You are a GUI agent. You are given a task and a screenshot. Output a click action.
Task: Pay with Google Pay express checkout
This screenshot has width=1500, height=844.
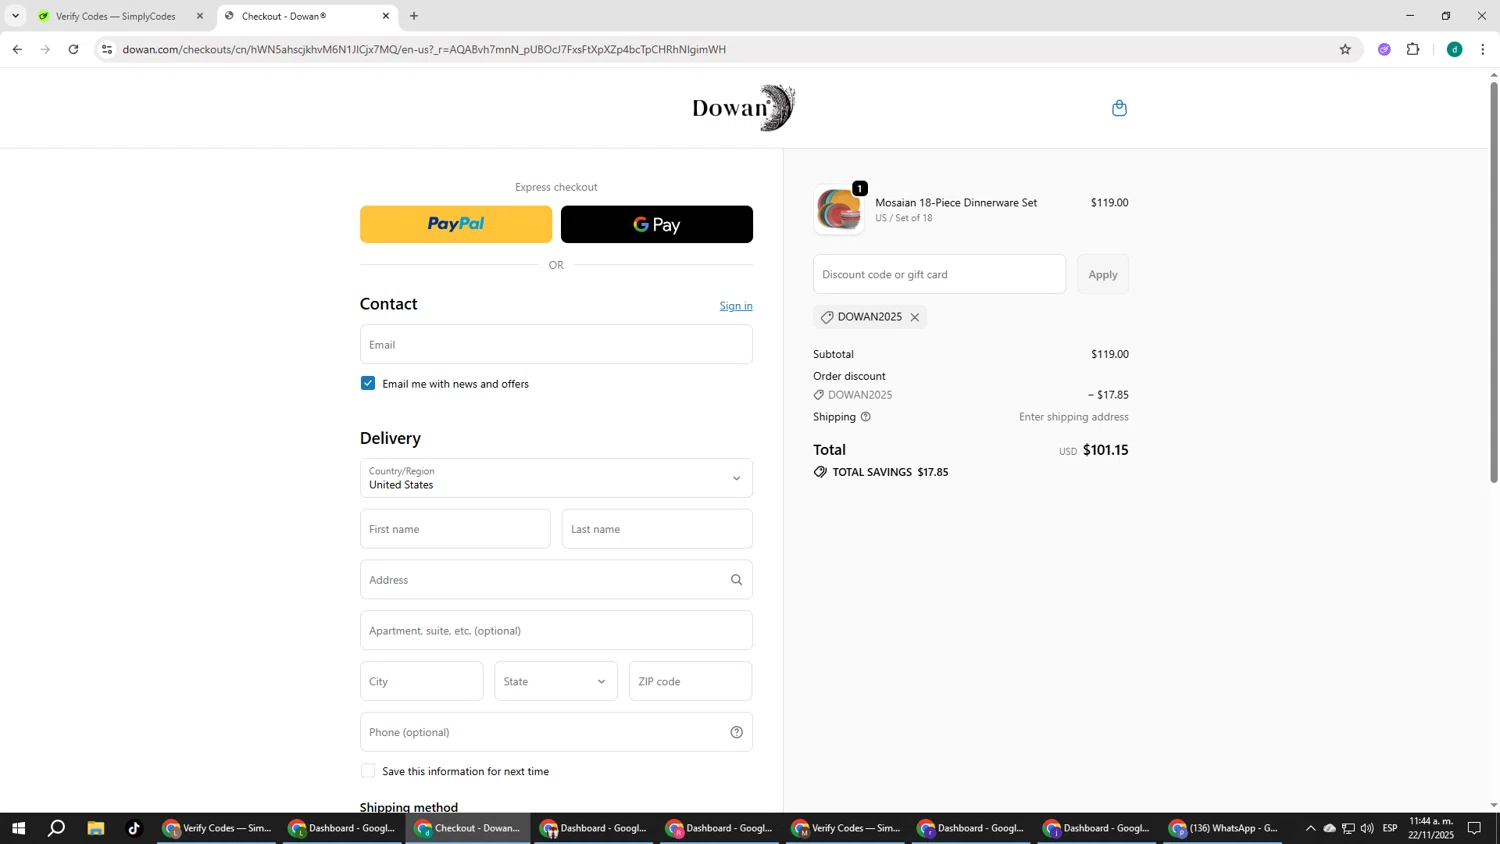pyautogui.click(x=657, y=224)
